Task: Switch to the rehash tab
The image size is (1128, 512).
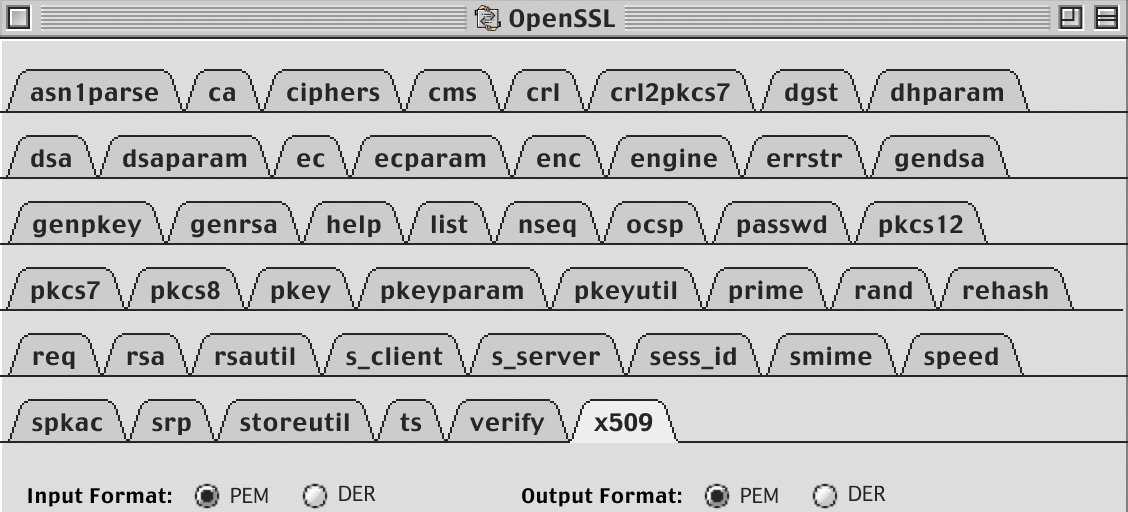Action: 1006,290
